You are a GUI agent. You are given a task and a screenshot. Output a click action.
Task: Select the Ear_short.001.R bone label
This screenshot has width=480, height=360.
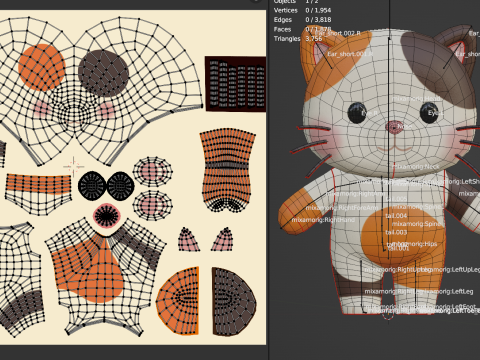pyautogui.click(x=350, y=54)
